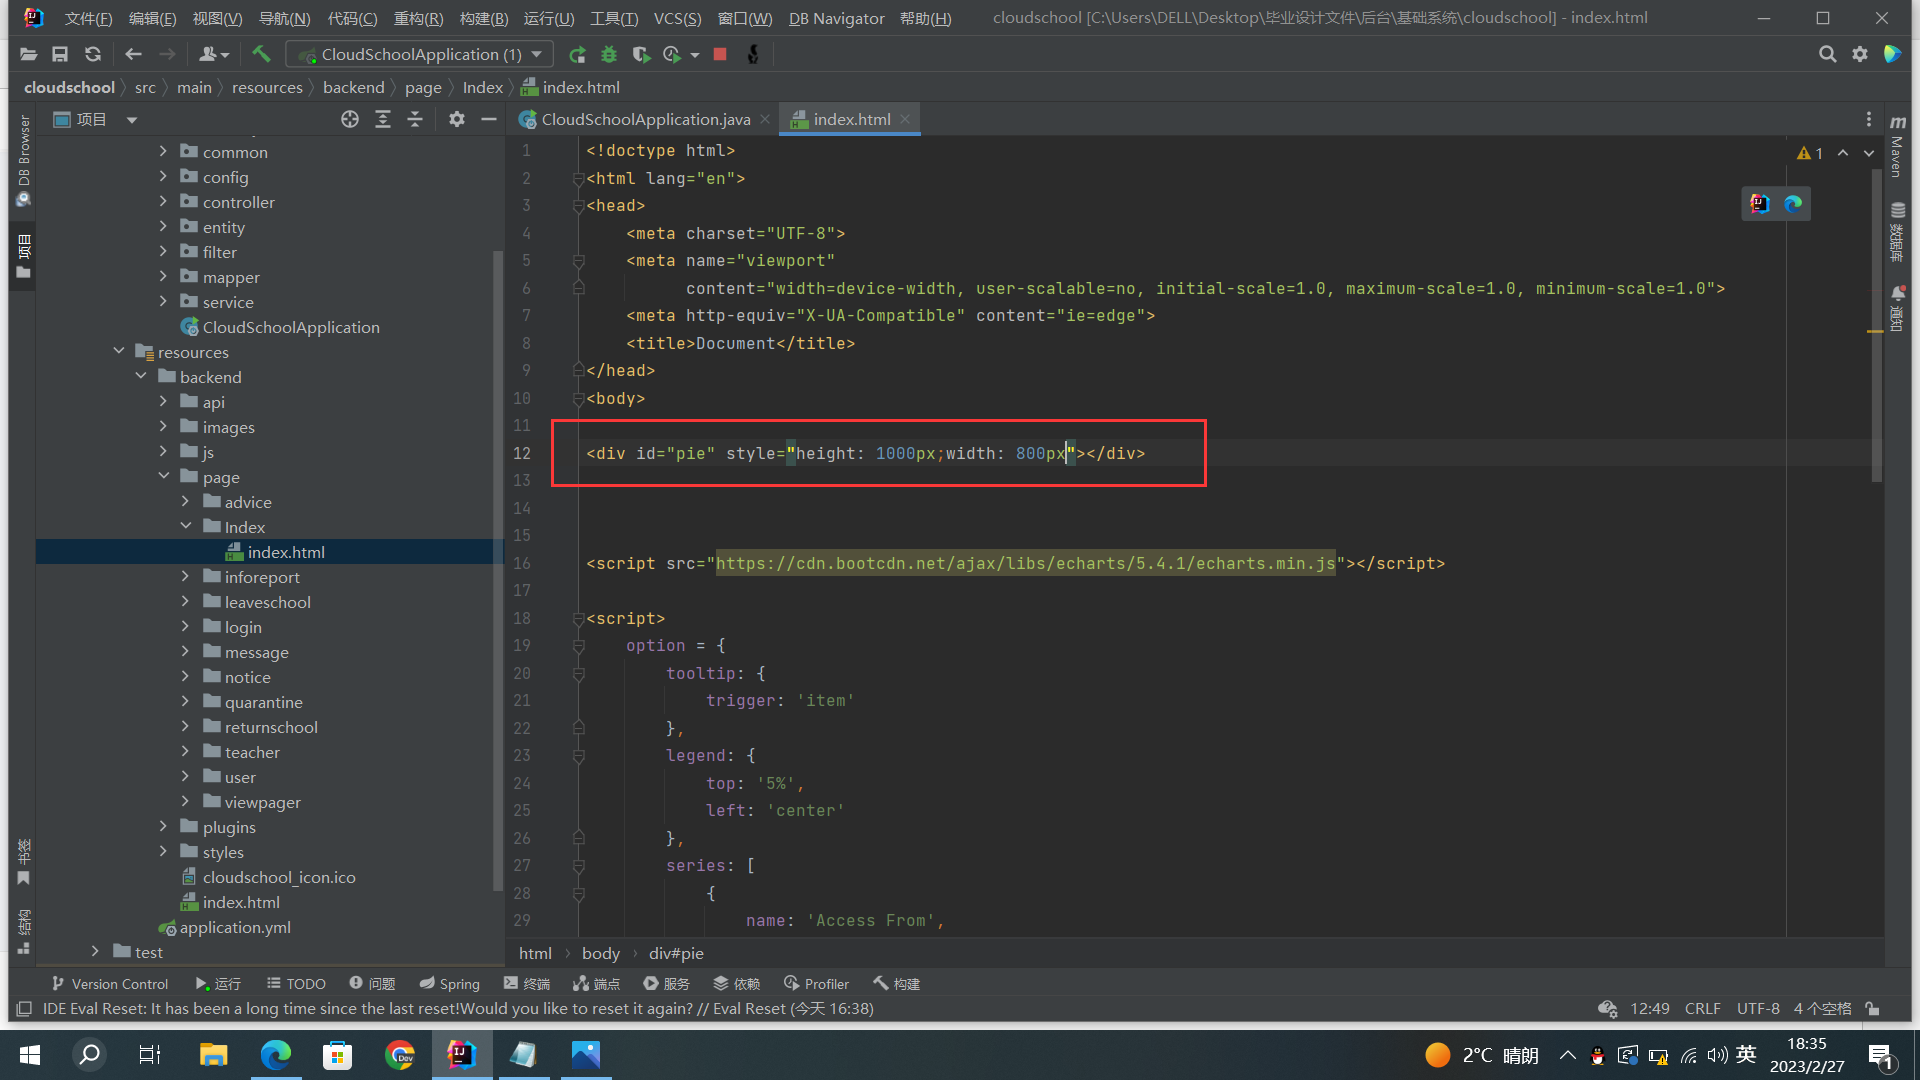The height and width of the screenshot is (1080, 1920).
Task: Click Save All floppy disk icon
Action: pos(60,54)
